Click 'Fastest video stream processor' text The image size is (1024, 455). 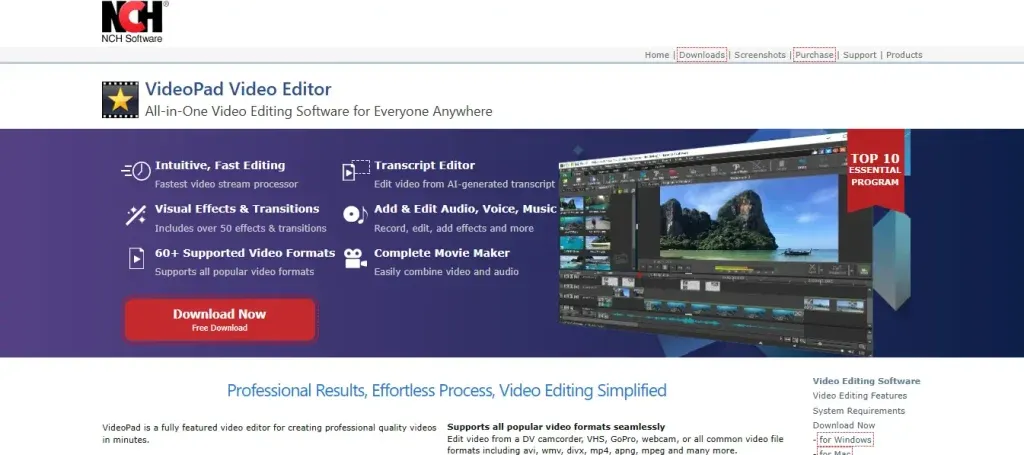pos(226,184)
